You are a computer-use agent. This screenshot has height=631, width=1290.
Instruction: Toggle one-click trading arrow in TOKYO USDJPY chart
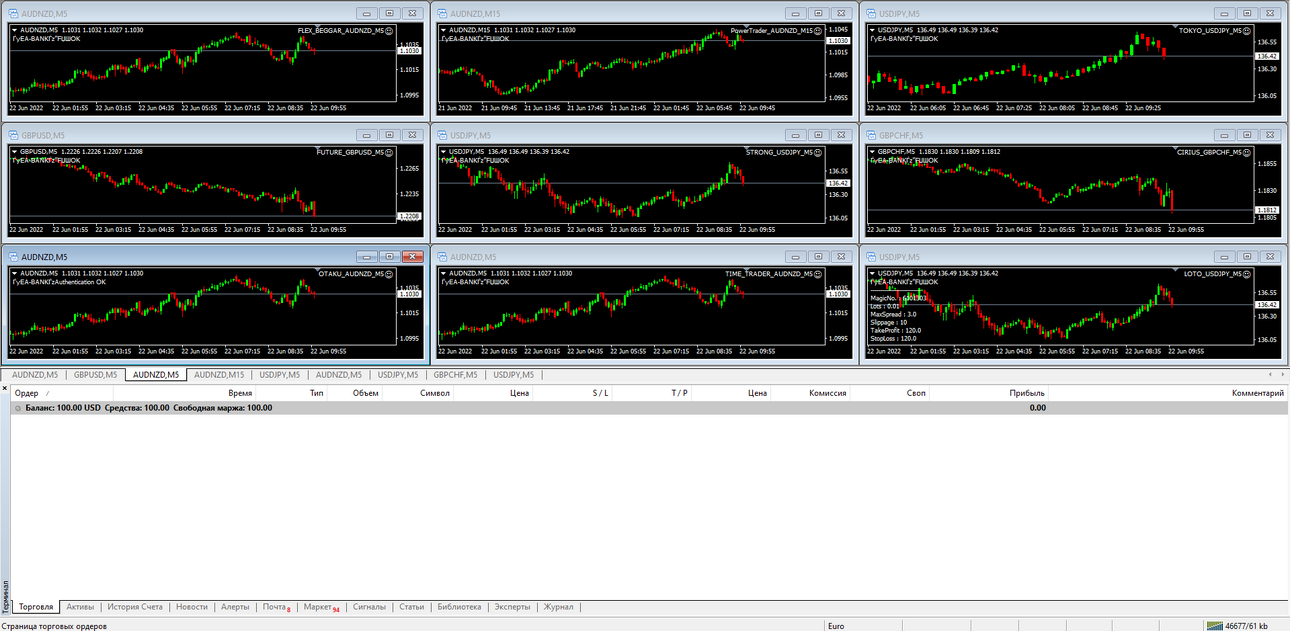pos(873,30)
